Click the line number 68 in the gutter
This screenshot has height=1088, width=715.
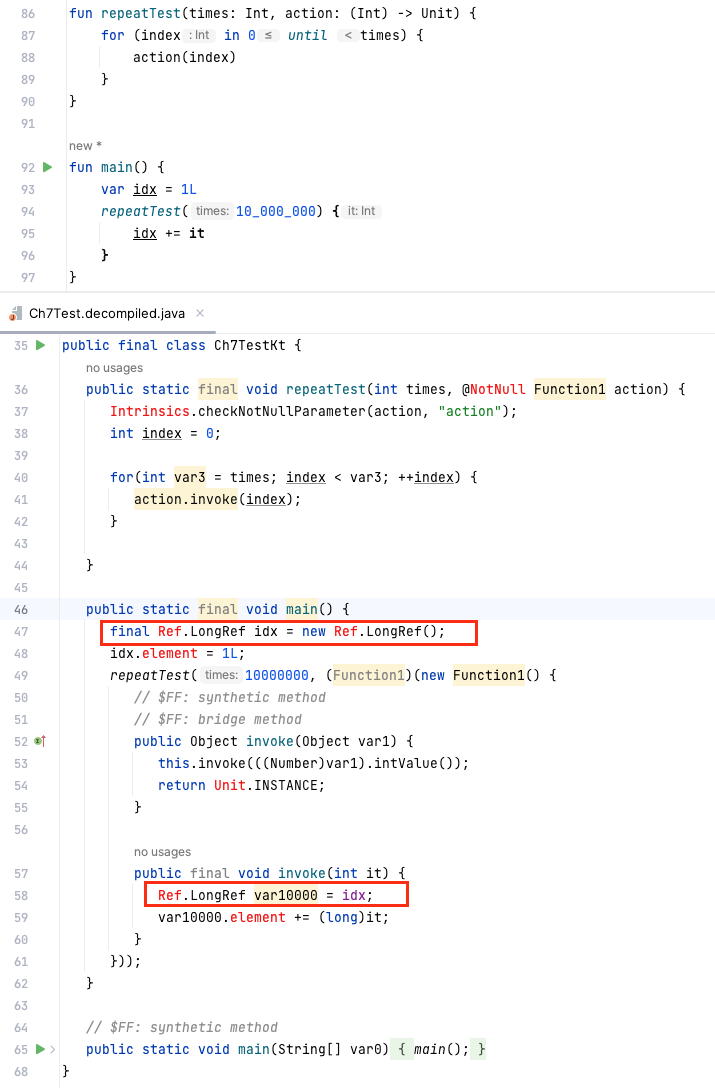(21, 1071)
